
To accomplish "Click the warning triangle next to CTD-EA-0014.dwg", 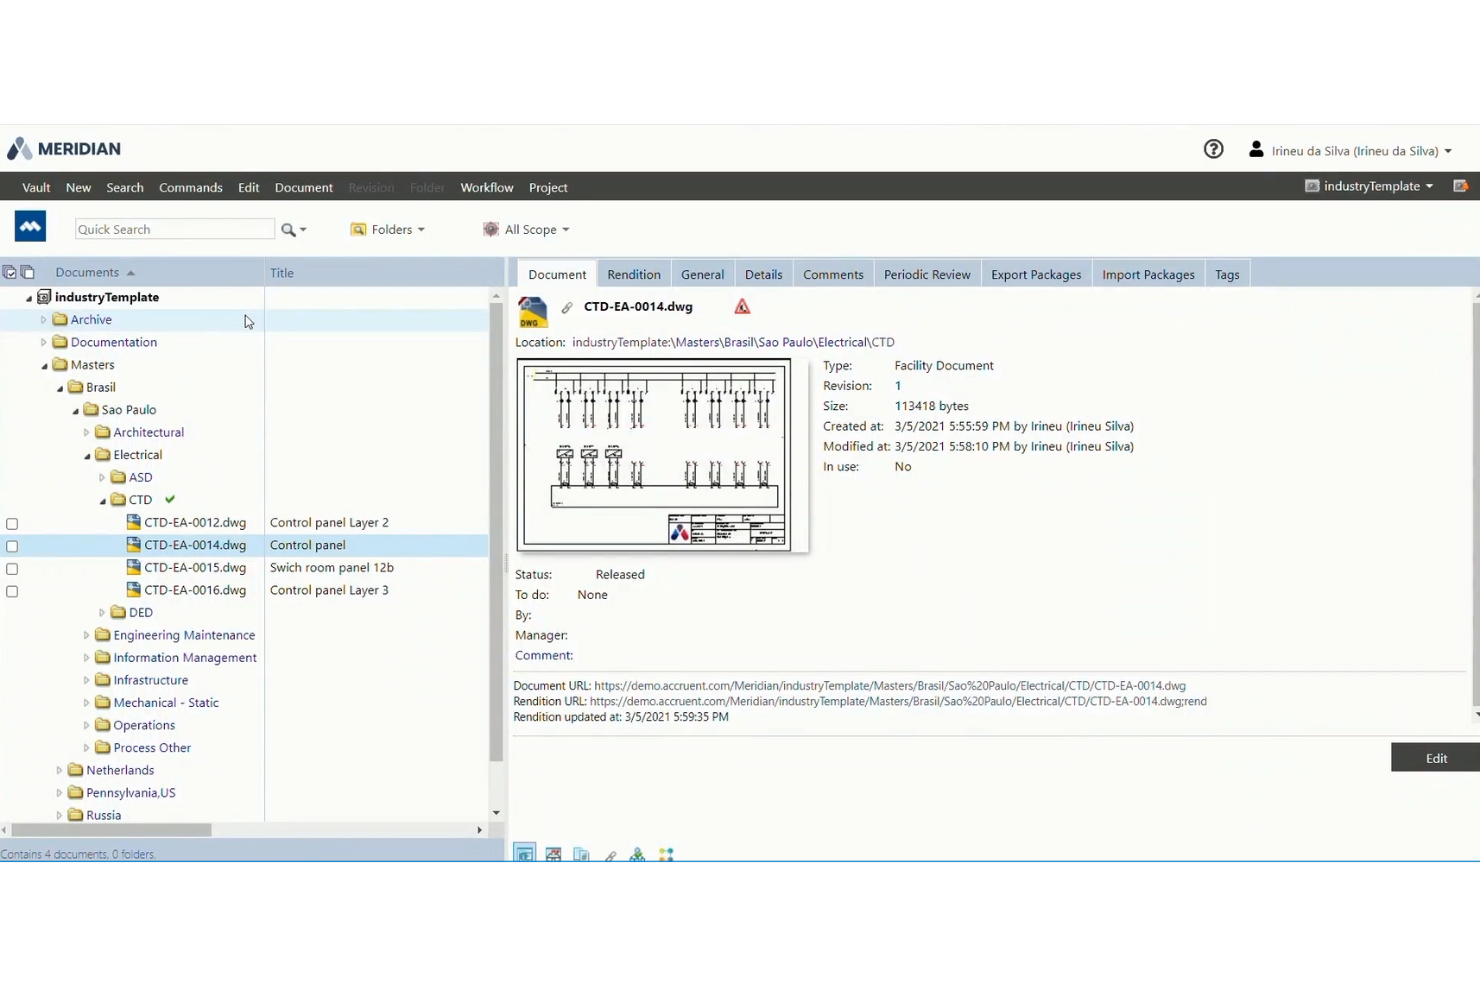I will (742, 307).
